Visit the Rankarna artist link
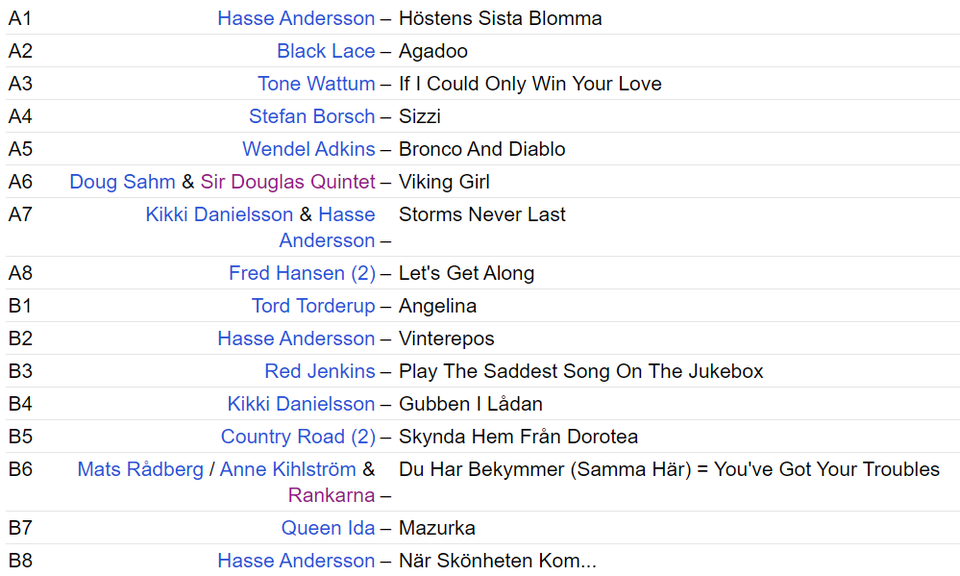Viewport: 960px width, 576px height. click(331, 495)
